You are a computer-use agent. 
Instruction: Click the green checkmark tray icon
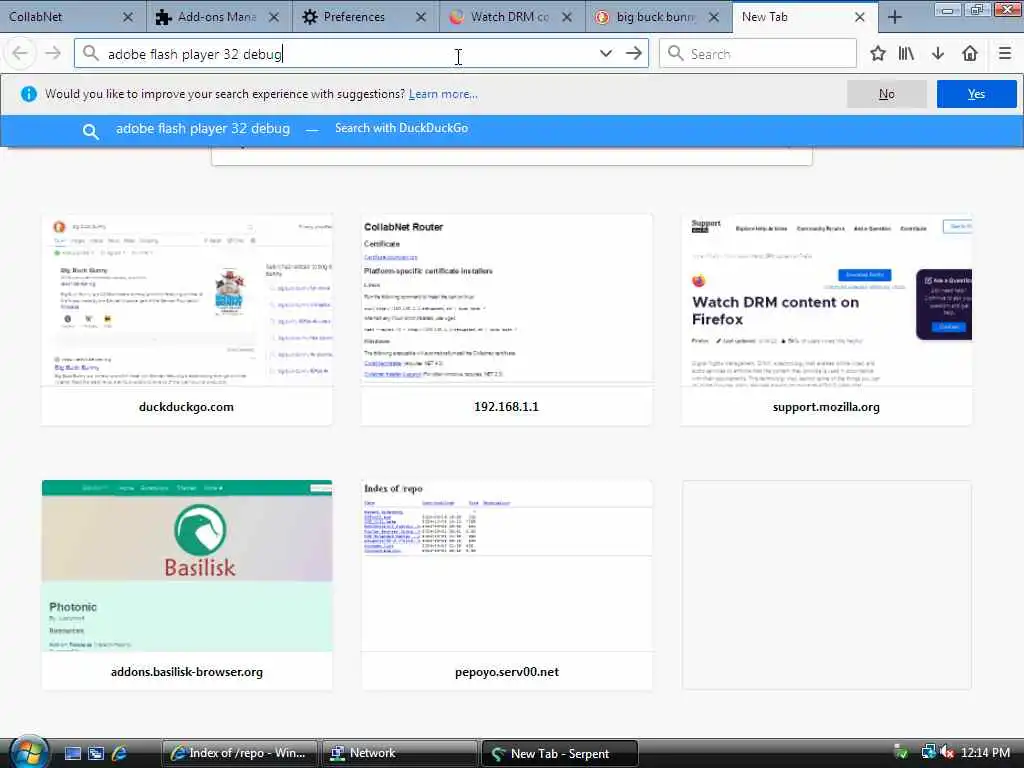(901, 753)
